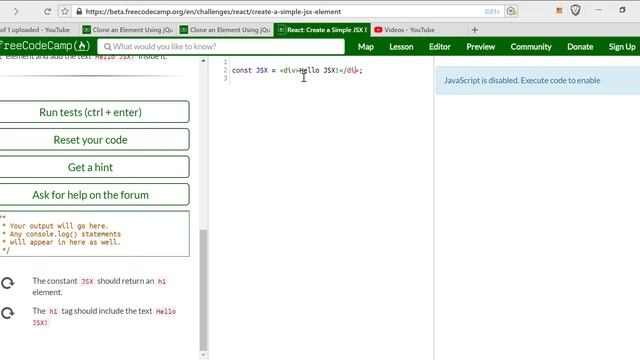The width and height of the screenshot is (640, 360).
Task: Select the 'React: Create a Simple JSX' tab
Action: click(x=322, y=30)
